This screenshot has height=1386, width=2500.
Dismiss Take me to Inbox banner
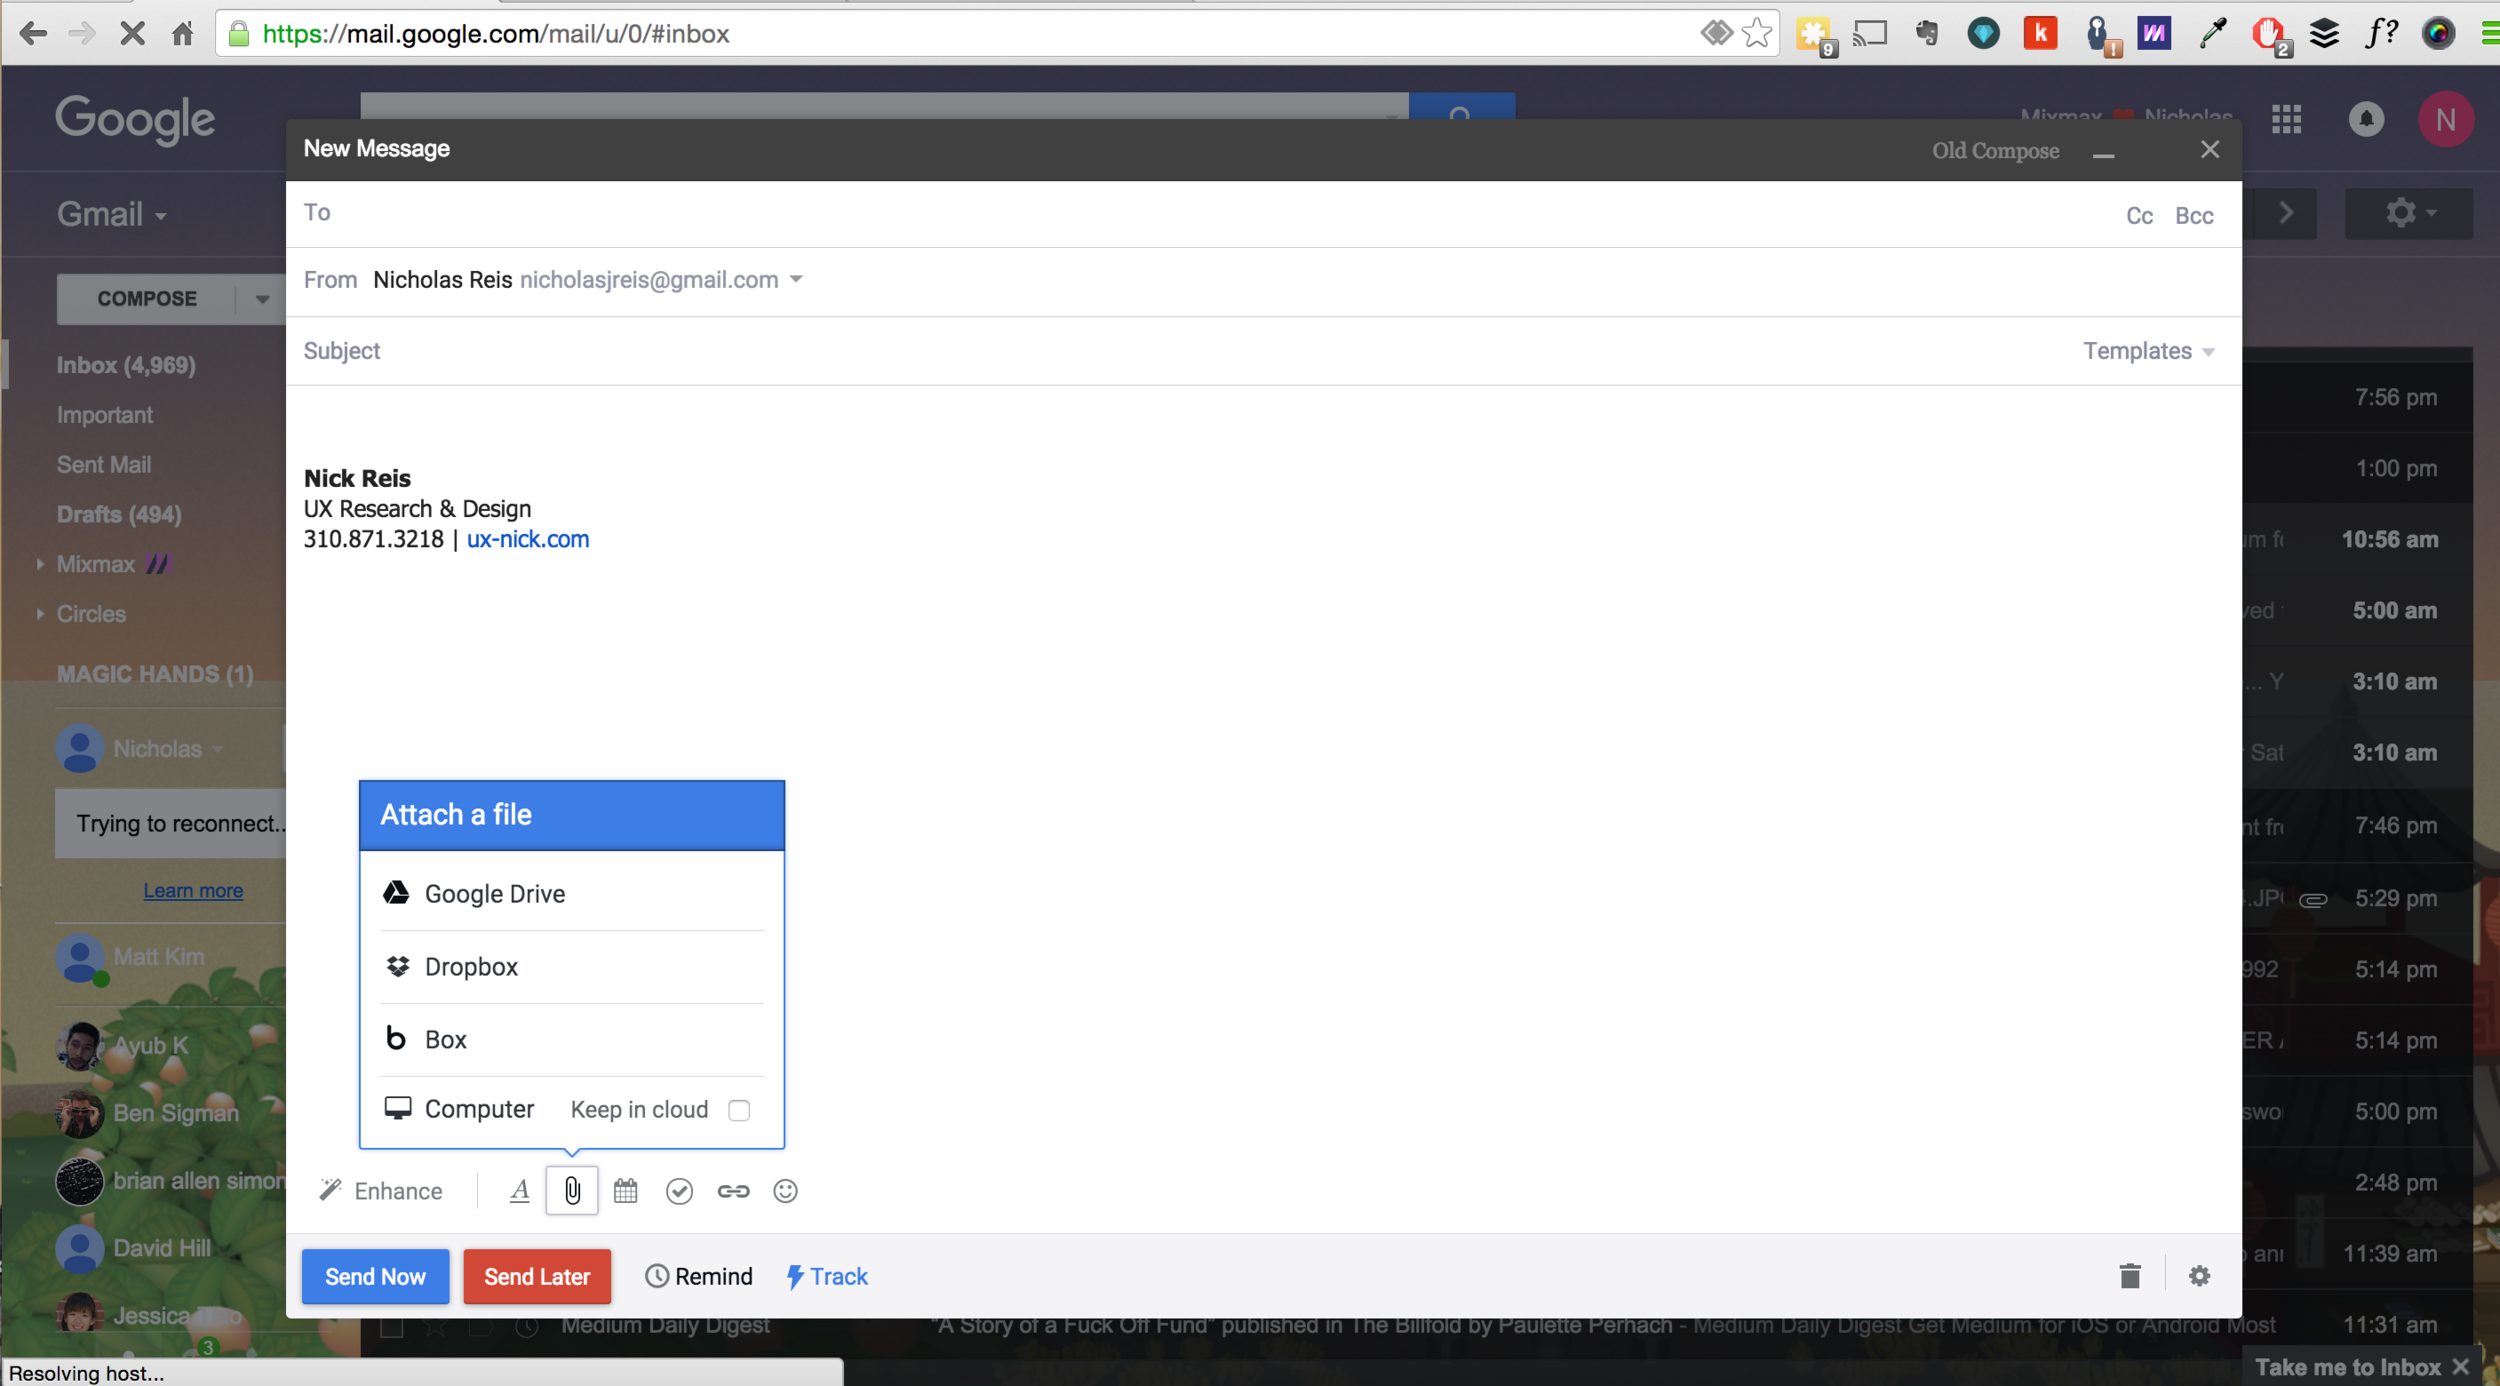pyautogui.click(x=2461, y=1366)
